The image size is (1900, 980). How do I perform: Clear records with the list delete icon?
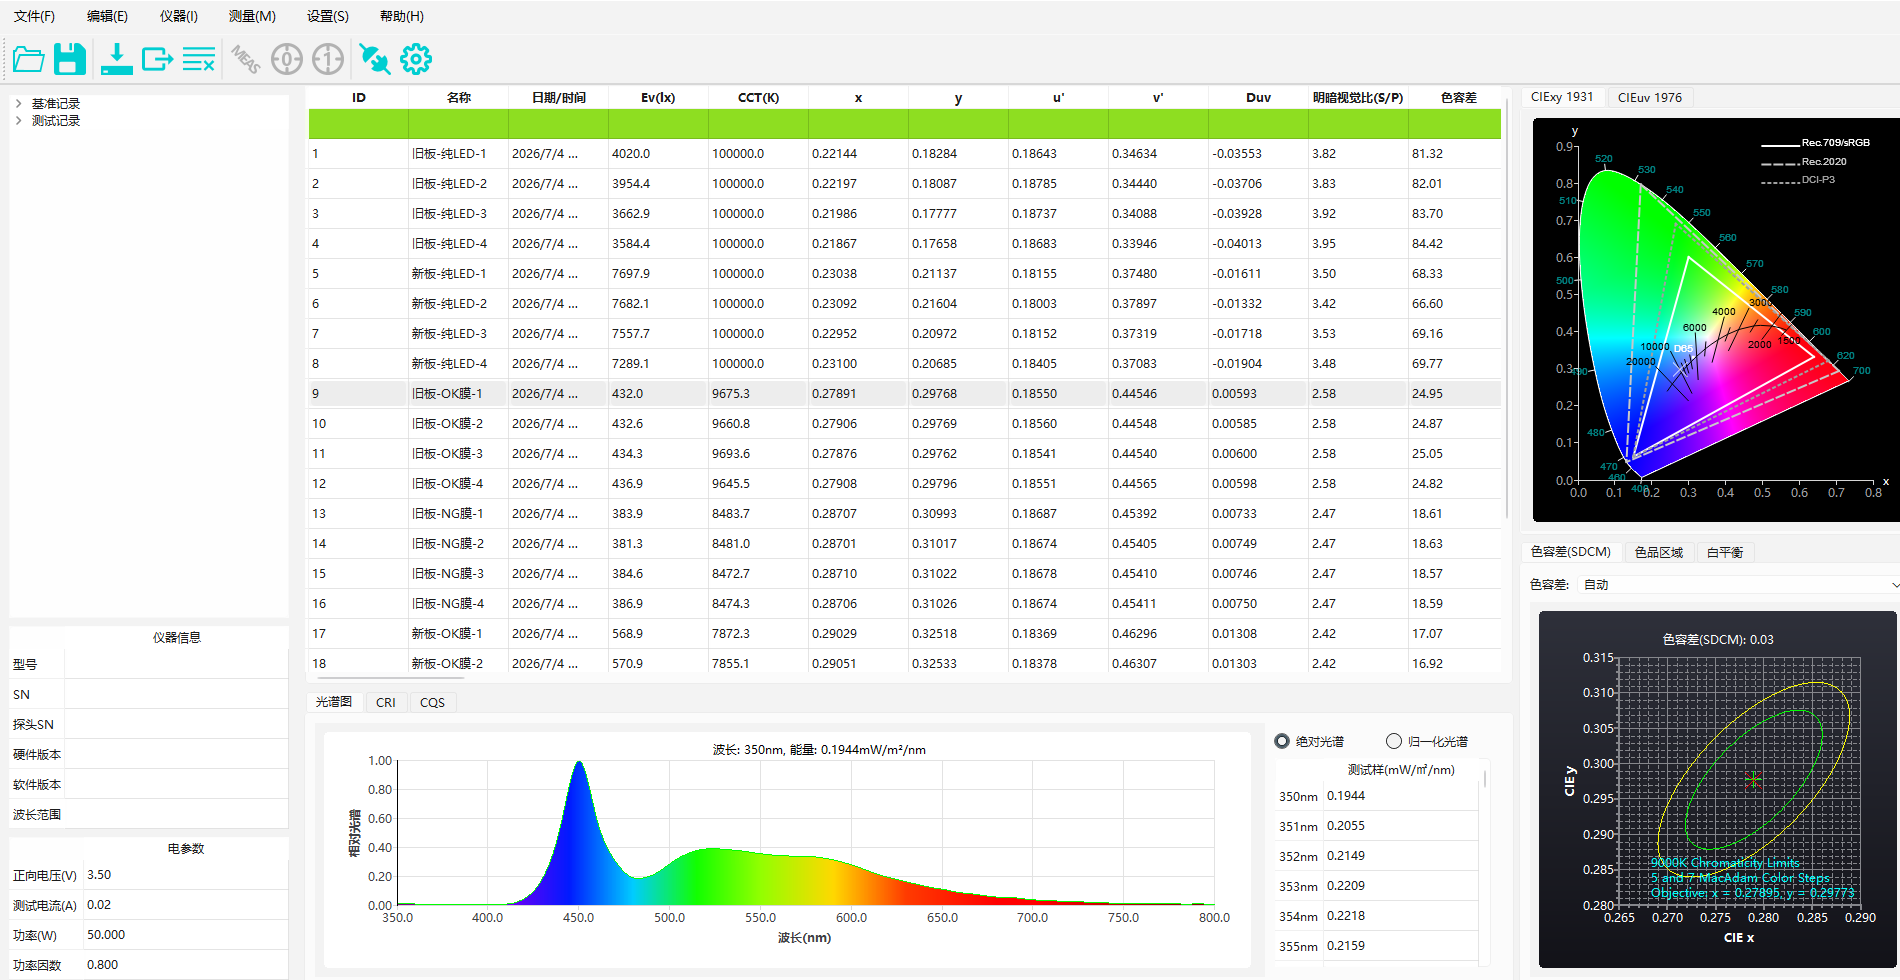click(x=199, y=60)
